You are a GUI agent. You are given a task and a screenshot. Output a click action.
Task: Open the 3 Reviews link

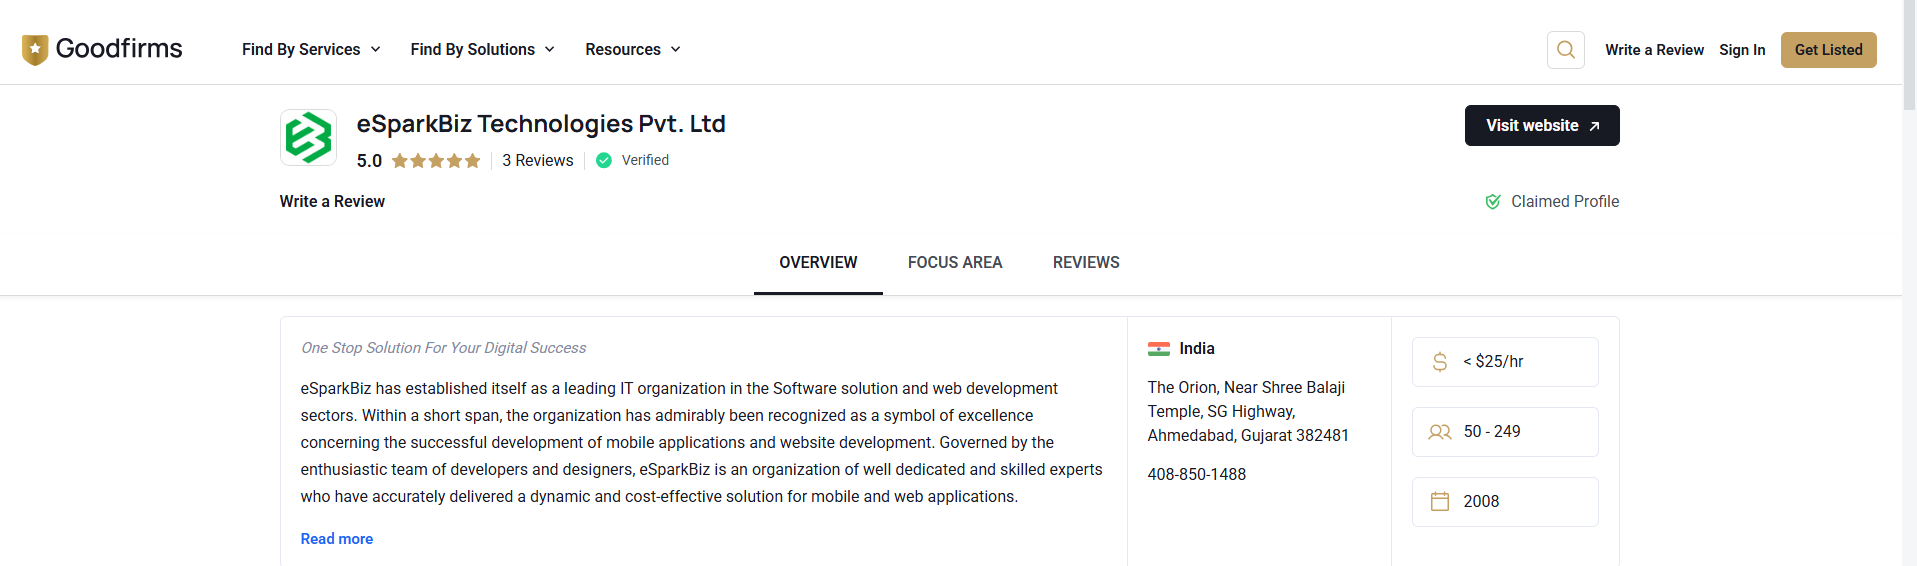pyautogui.click(x=538, y=161)
